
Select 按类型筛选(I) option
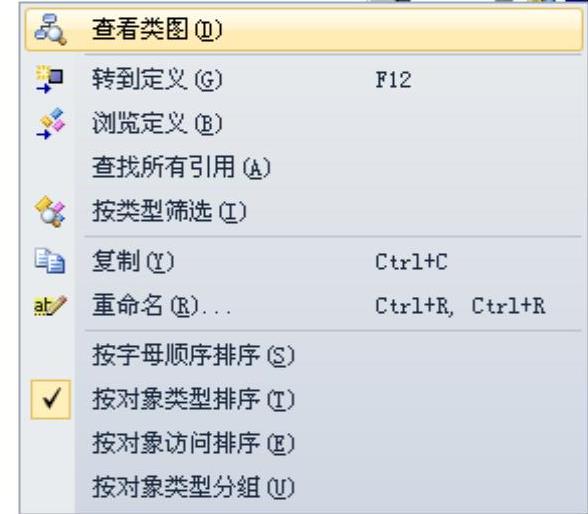[x=304, y=212]
